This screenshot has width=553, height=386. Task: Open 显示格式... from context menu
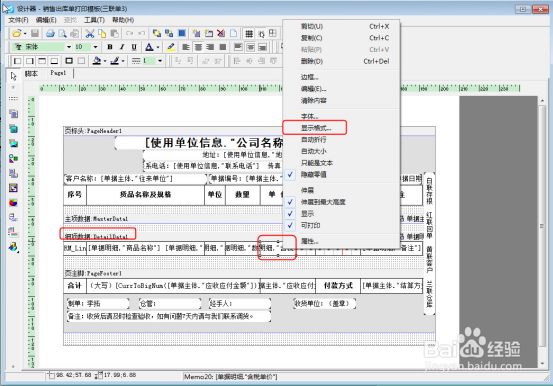click(x=341, y=128)
